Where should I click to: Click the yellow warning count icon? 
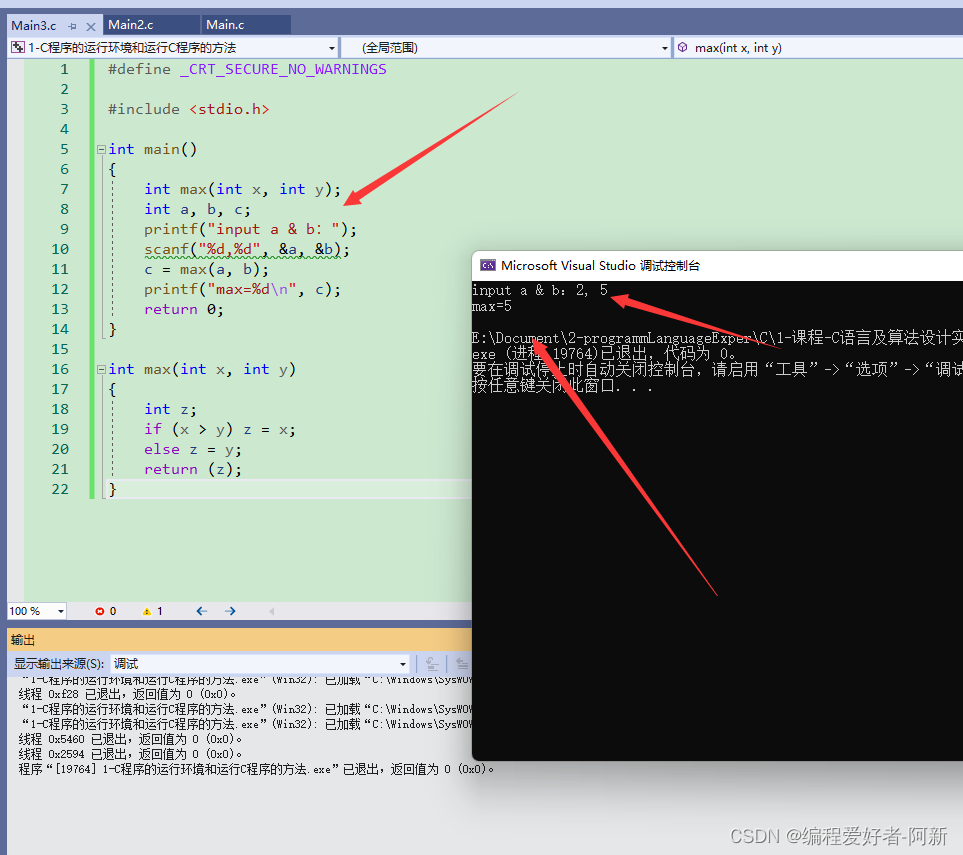[147, 611]
